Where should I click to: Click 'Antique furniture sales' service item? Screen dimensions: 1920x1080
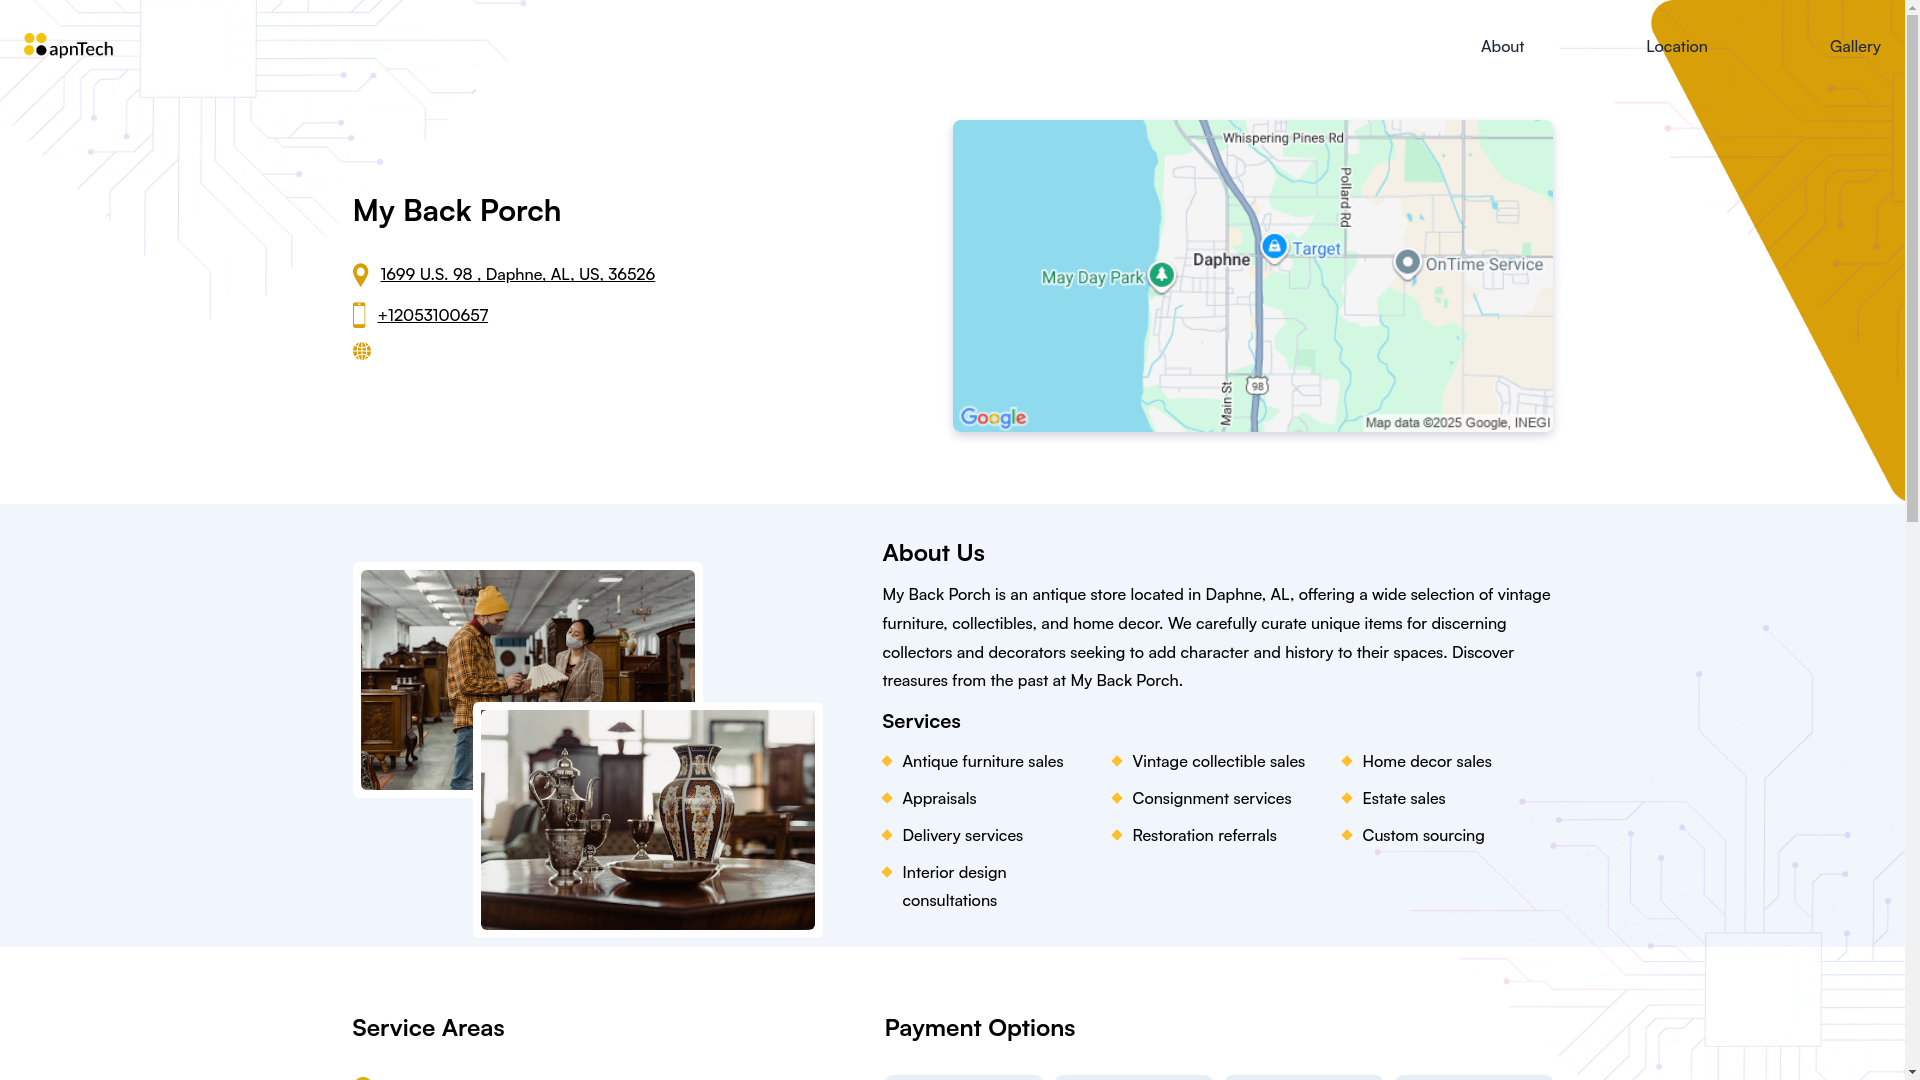(983, 761)
